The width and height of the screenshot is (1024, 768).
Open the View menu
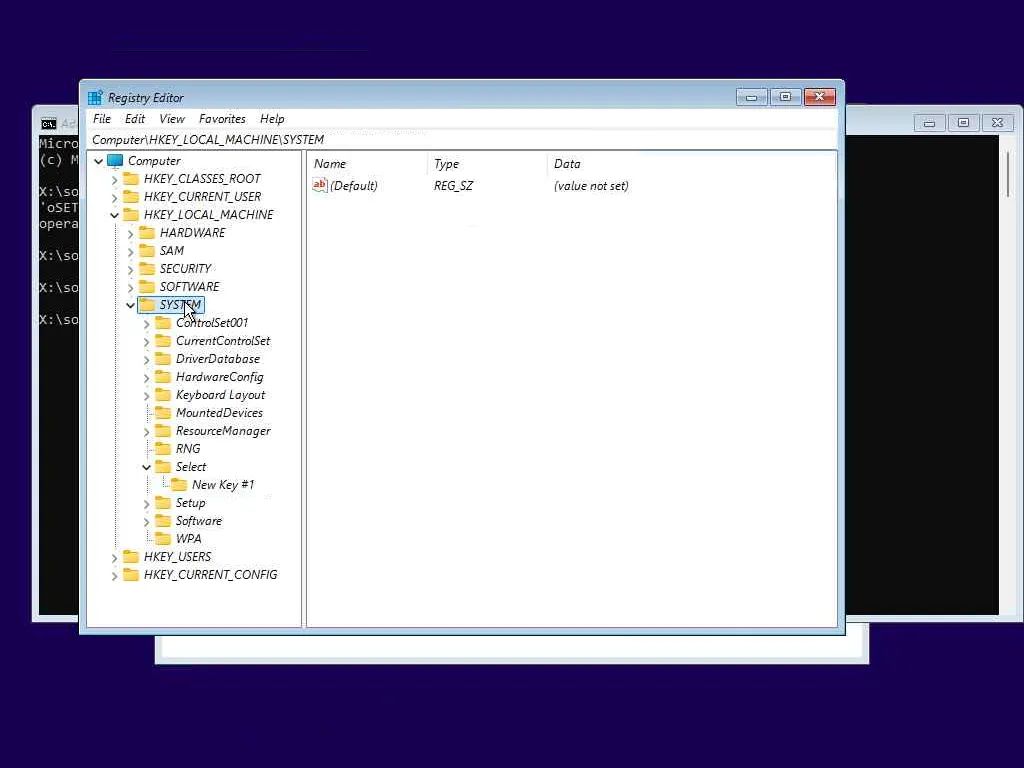[172, 119]
